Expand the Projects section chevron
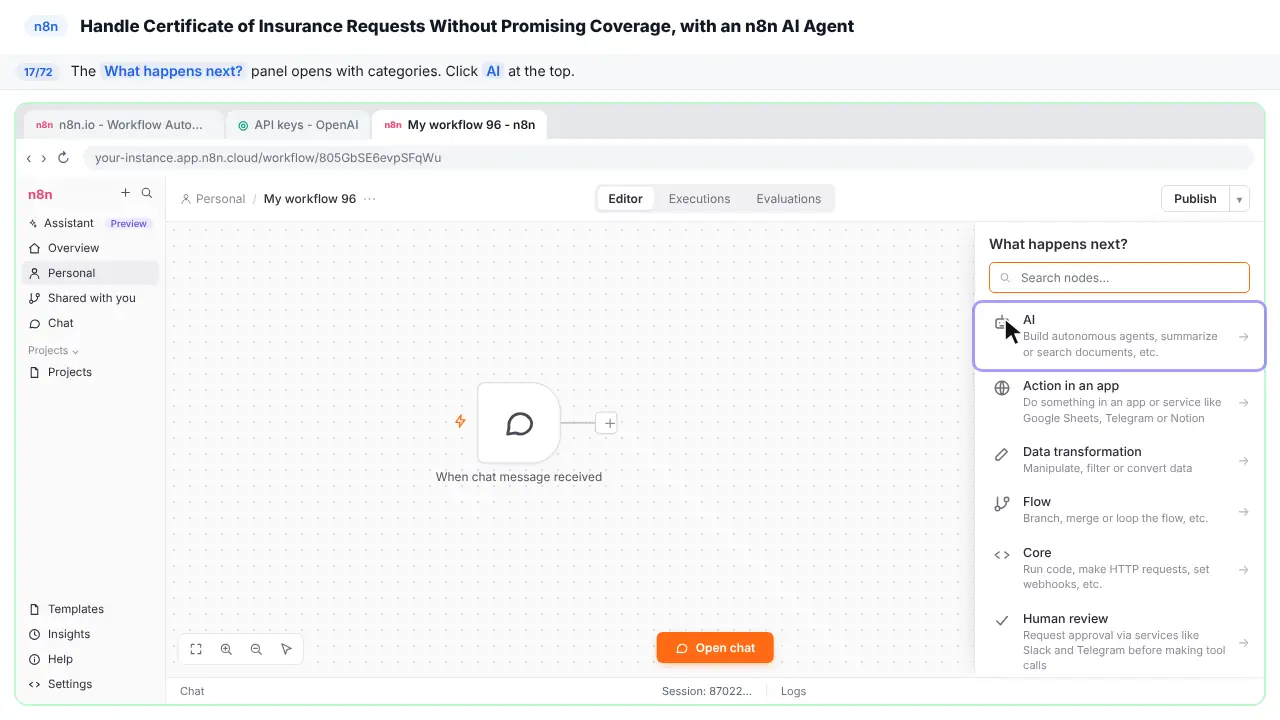1280x720 pixels. [75, 351]
